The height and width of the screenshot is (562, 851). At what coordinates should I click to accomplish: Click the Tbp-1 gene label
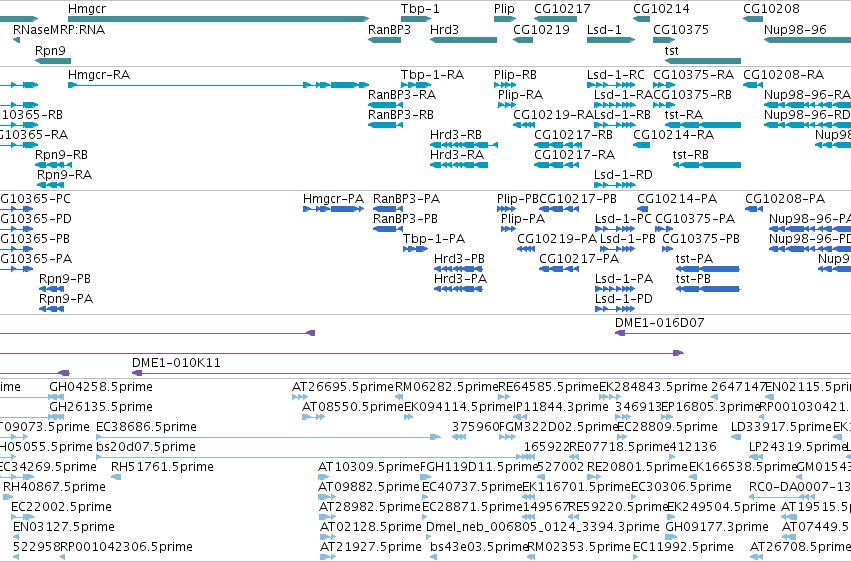[420, 9]
